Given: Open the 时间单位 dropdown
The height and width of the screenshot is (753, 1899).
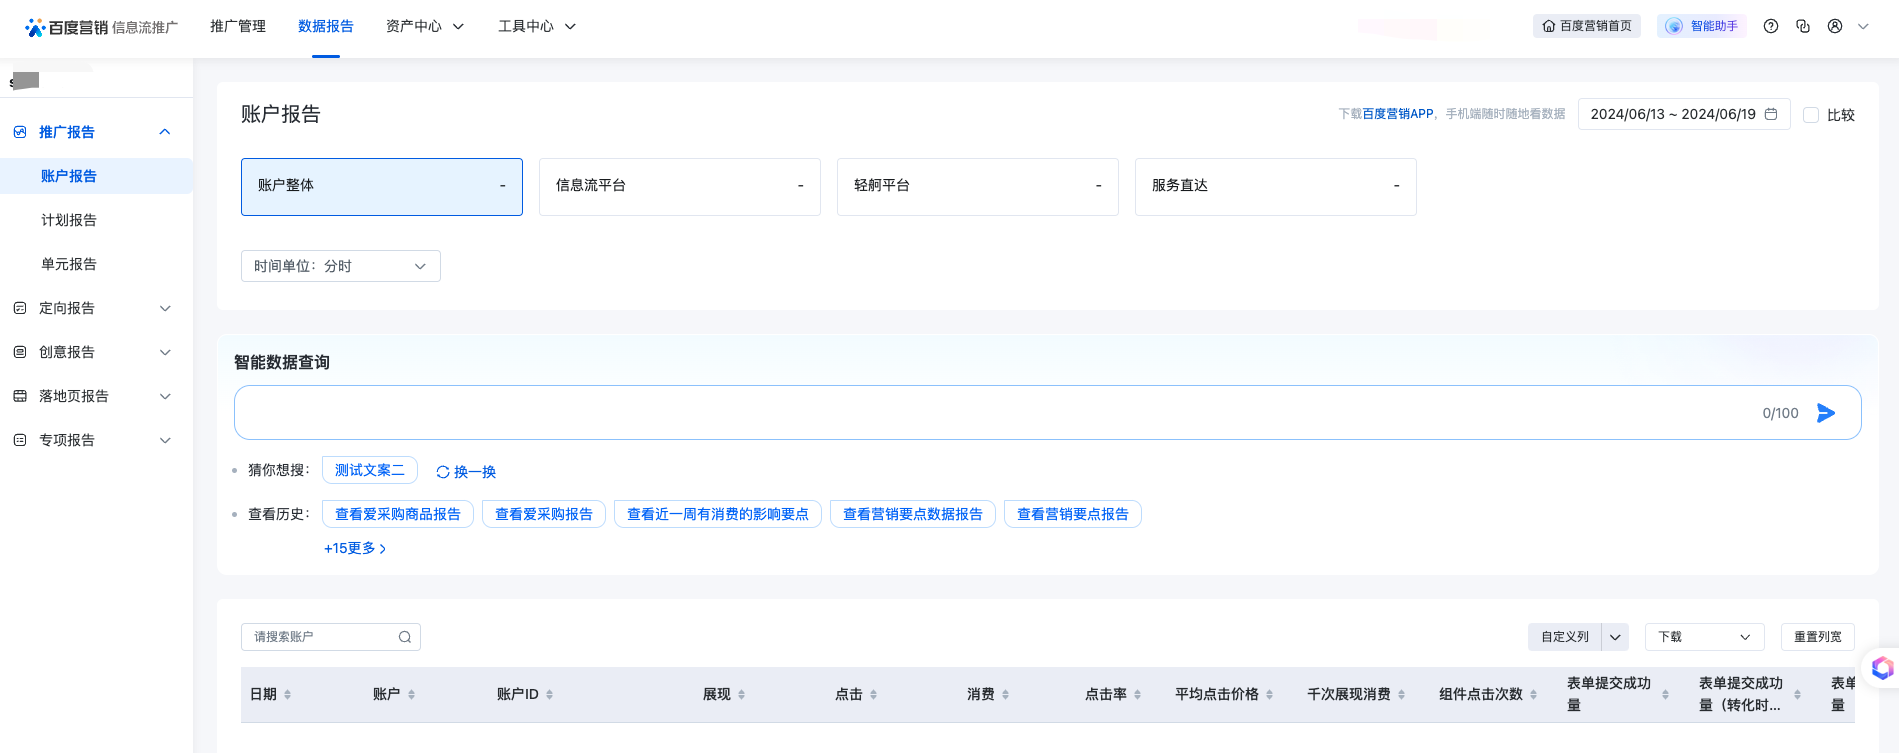Looking at the screenshot, I should click(340, 266).
